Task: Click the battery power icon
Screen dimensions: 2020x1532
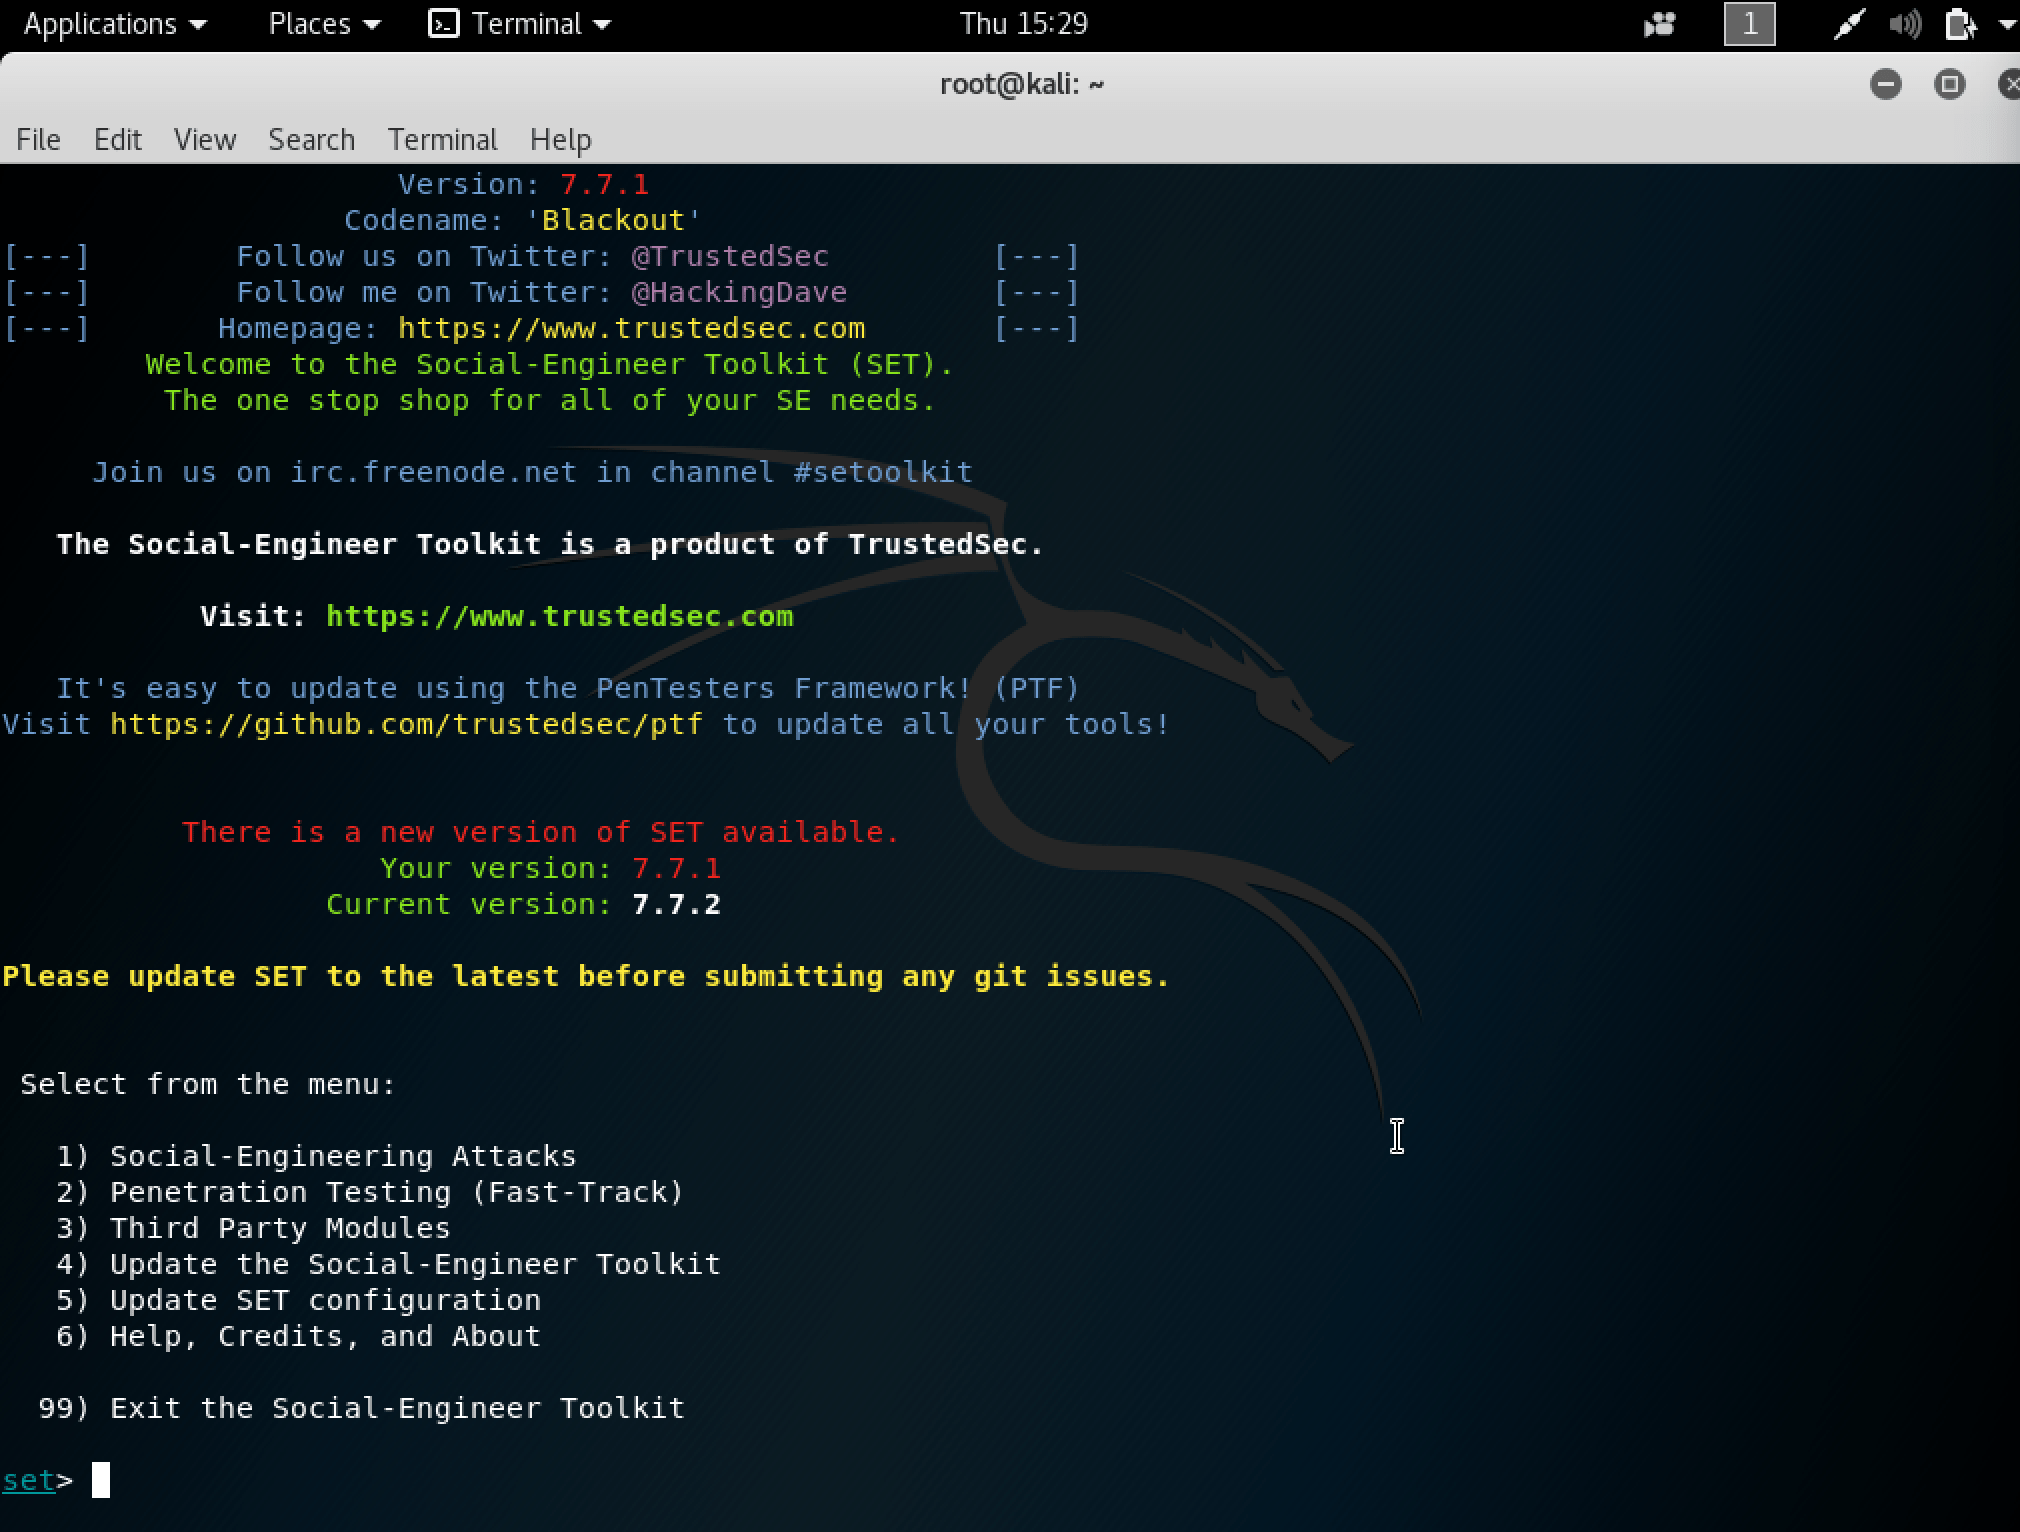Action: (1960, 24)
